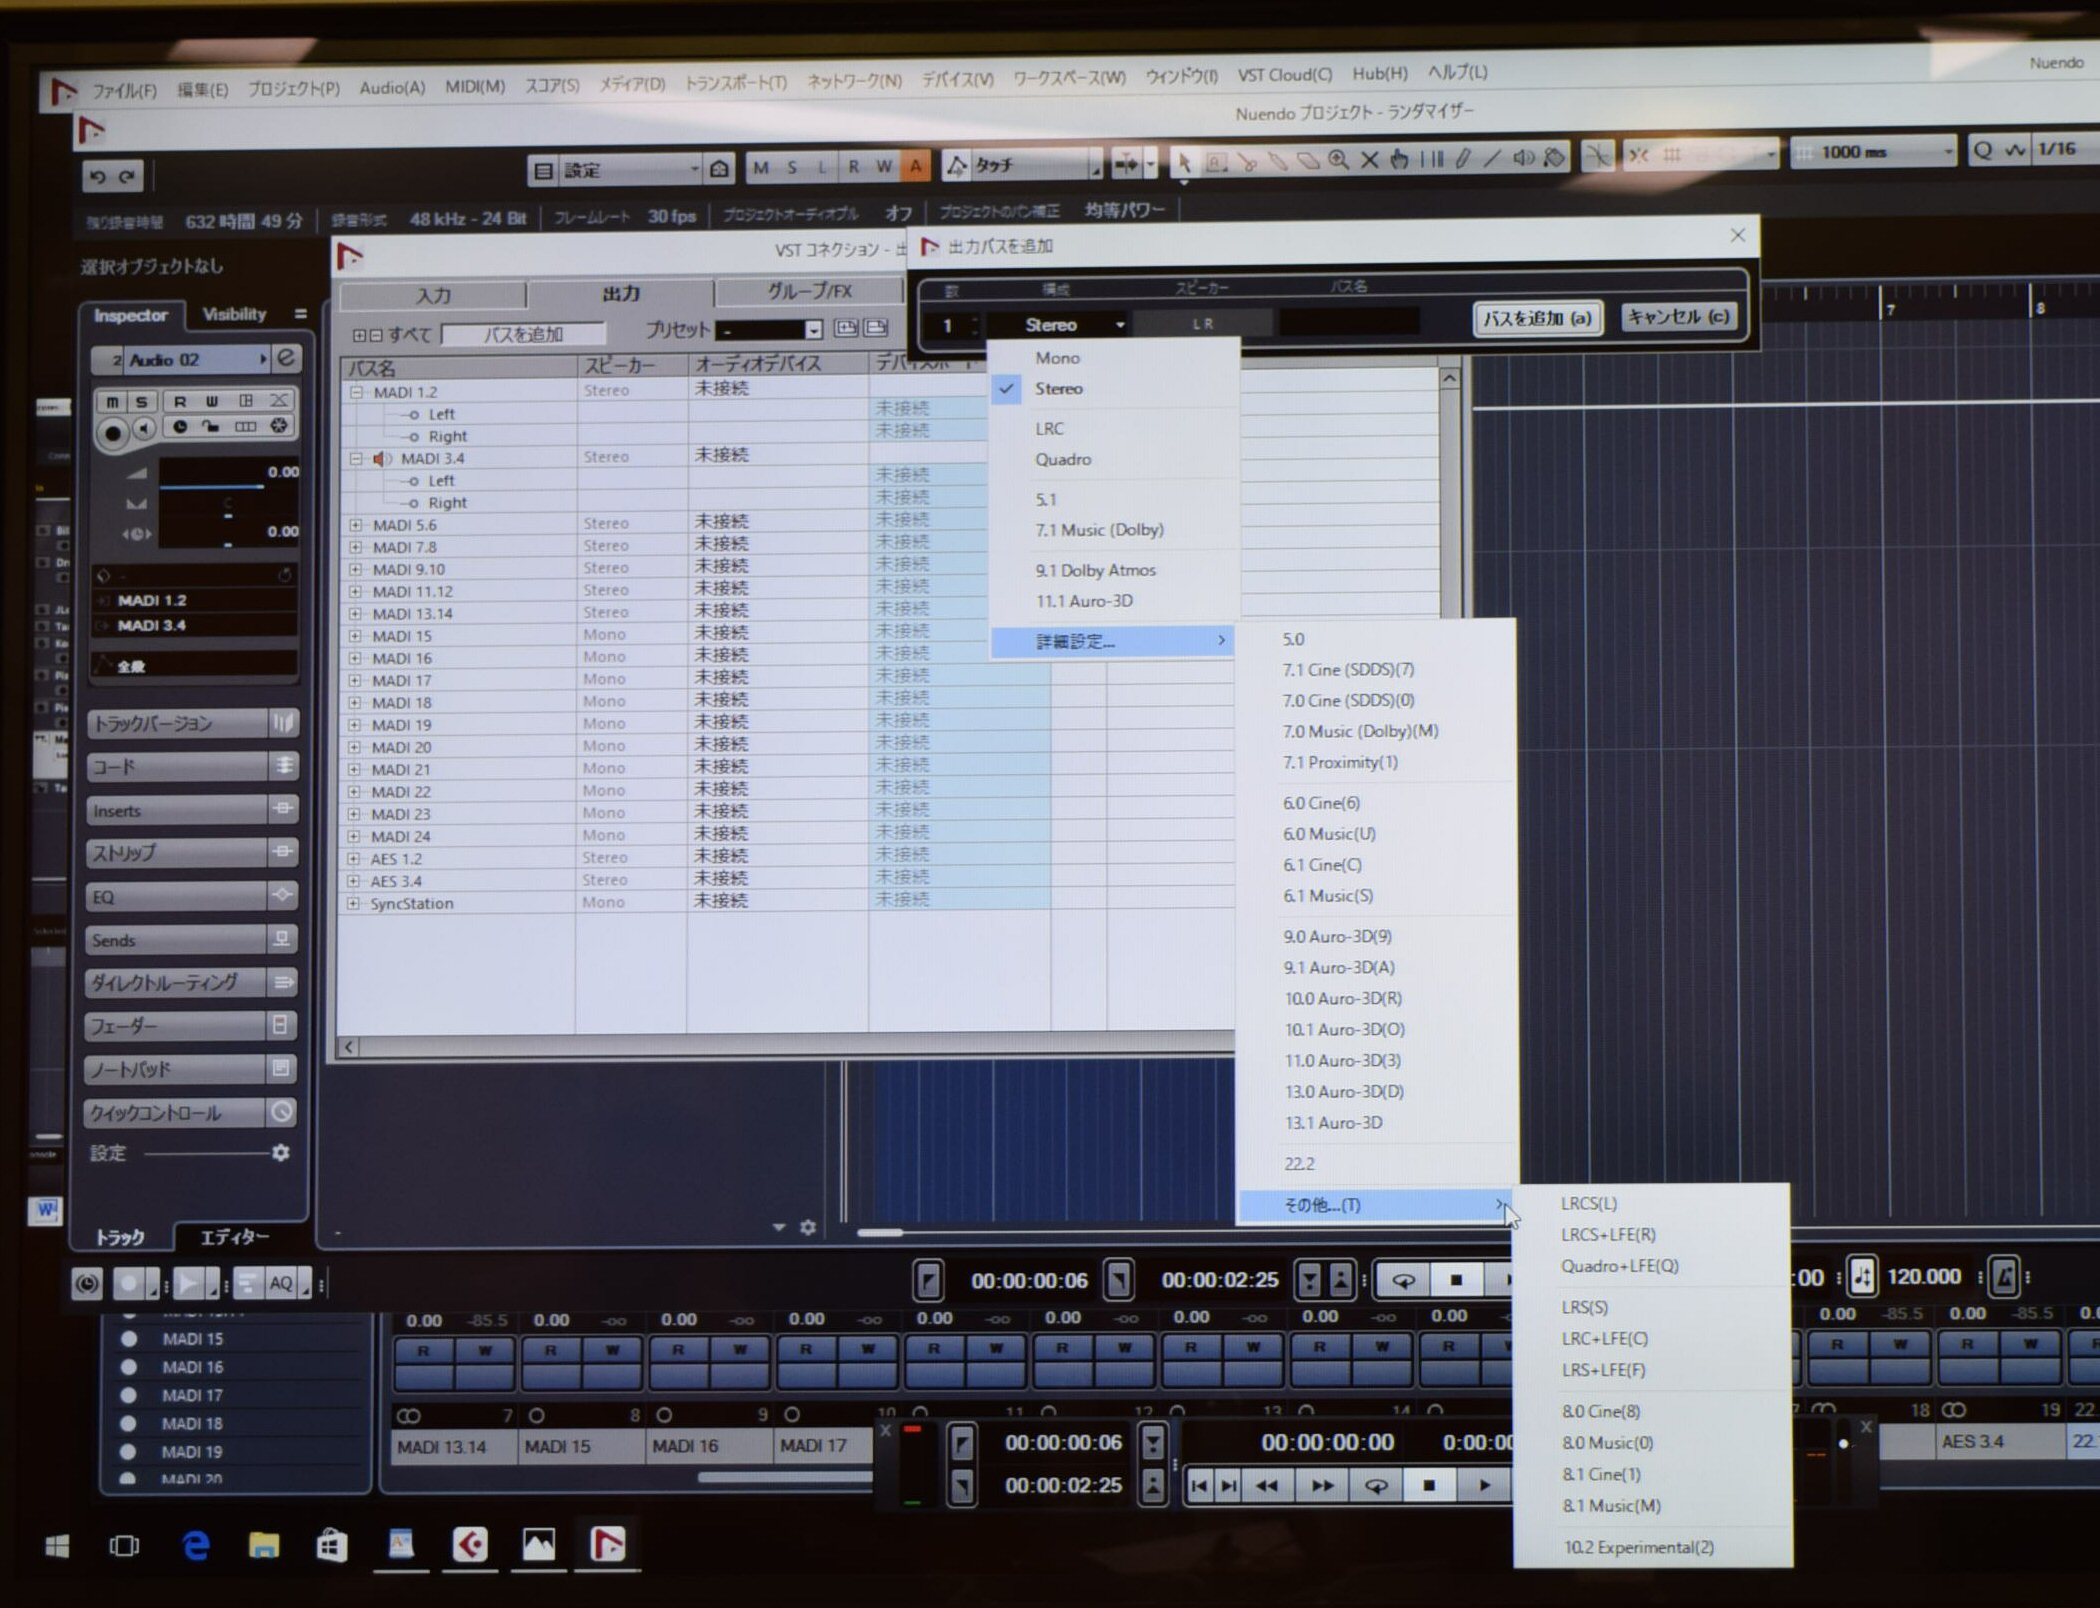Open Photos app from taskbar

tap(538, 1545)
